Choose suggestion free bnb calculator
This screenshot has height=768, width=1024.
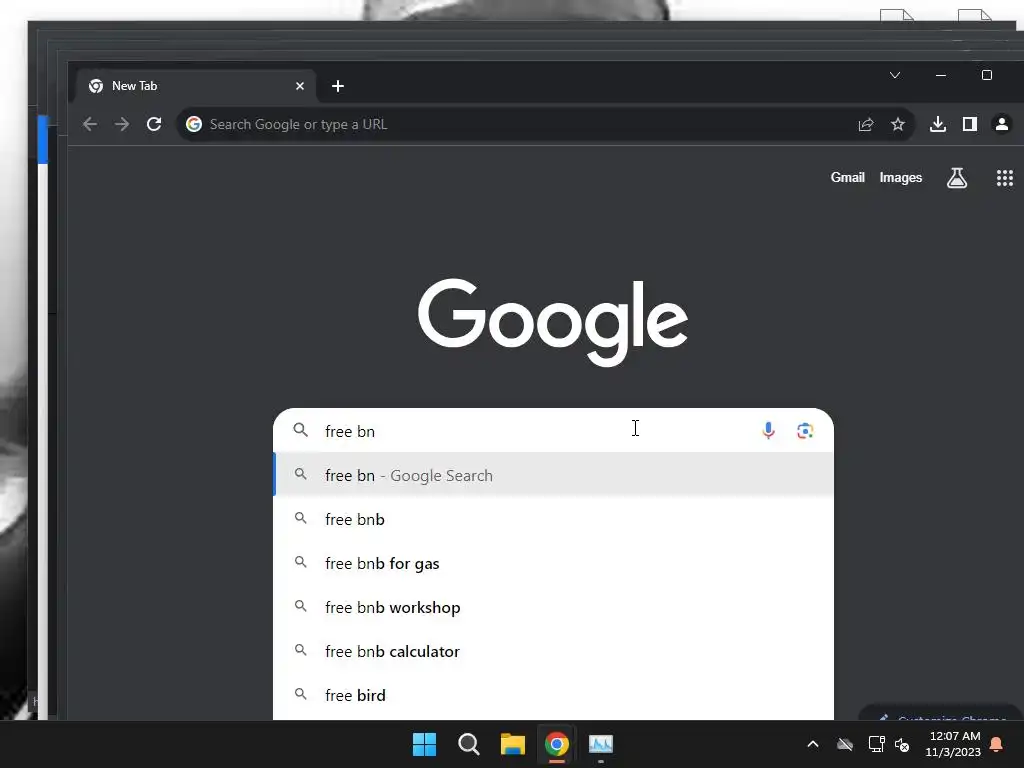pyautogui.click(x=553, y=651)
